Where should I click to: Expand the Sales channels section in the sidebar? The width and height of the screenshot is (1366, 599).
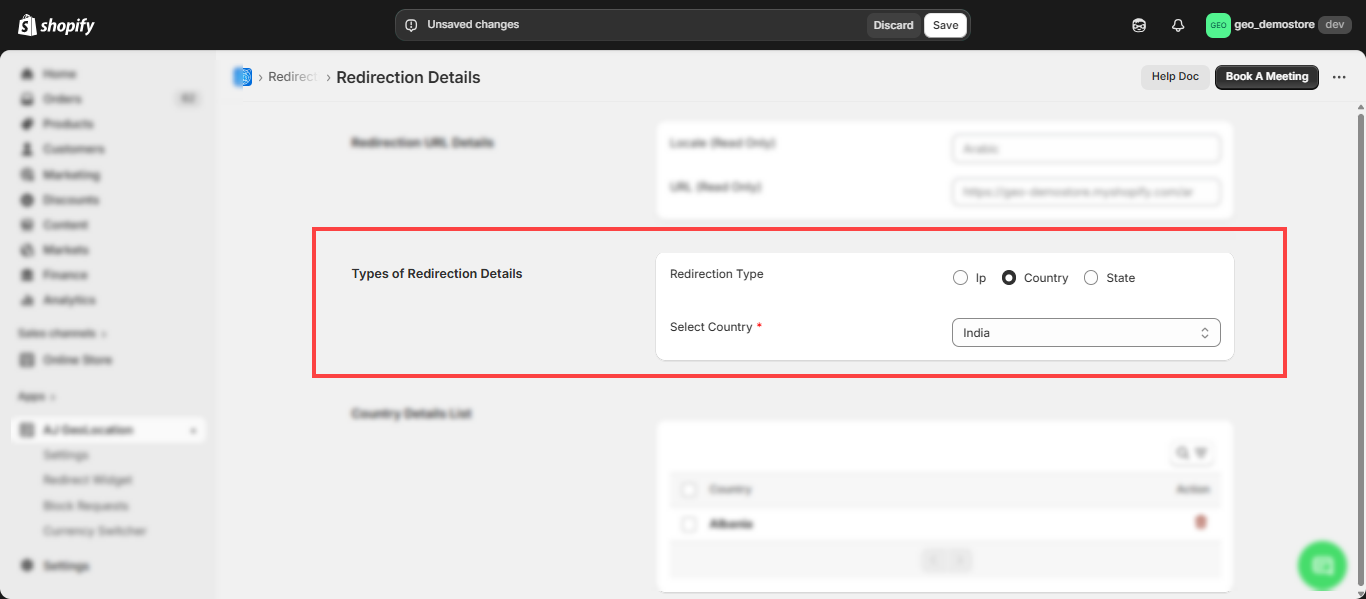click(x=62, y=333)
